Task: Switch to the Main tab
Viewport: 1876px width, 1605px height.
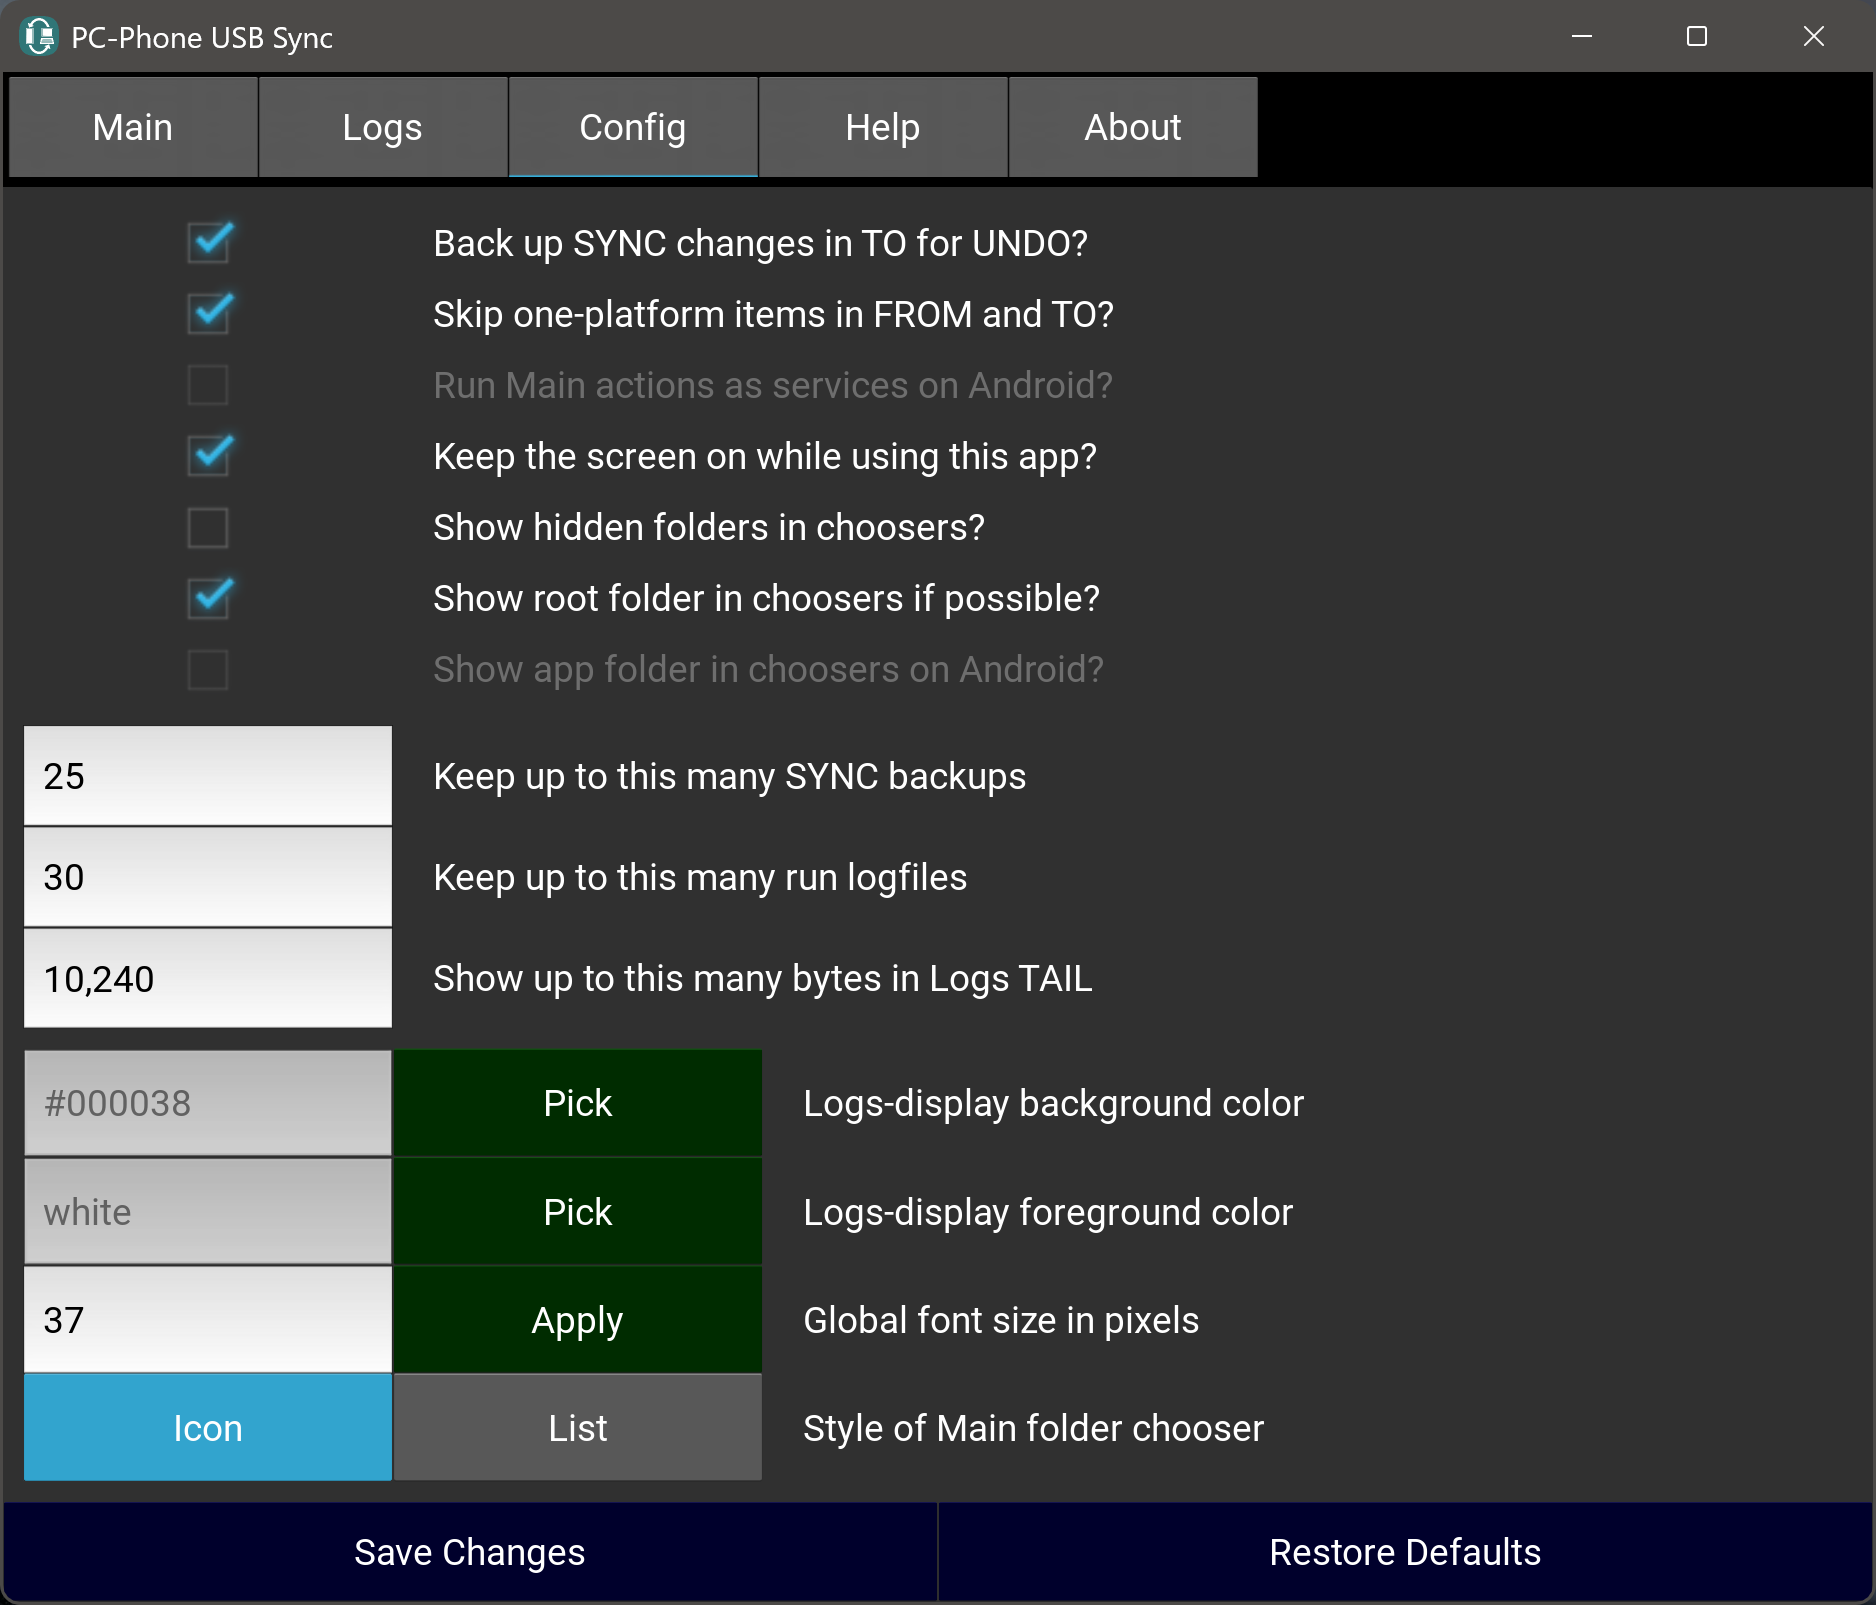Action: click(133, 128)
